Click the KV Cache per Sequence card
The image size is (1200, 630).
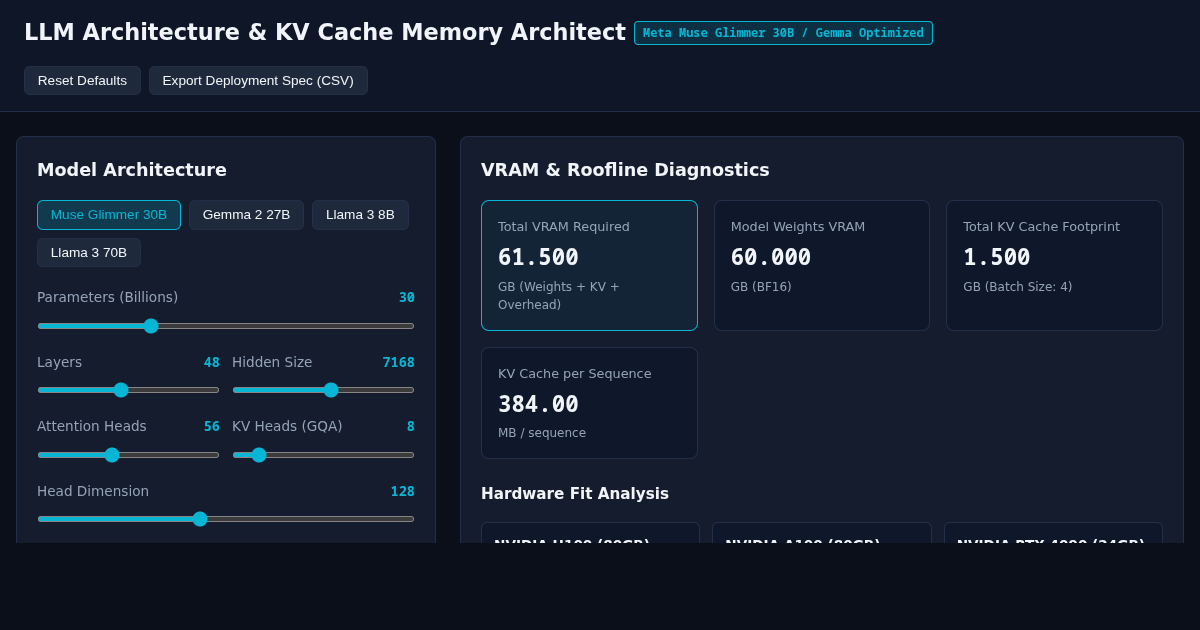click(589, 403)
